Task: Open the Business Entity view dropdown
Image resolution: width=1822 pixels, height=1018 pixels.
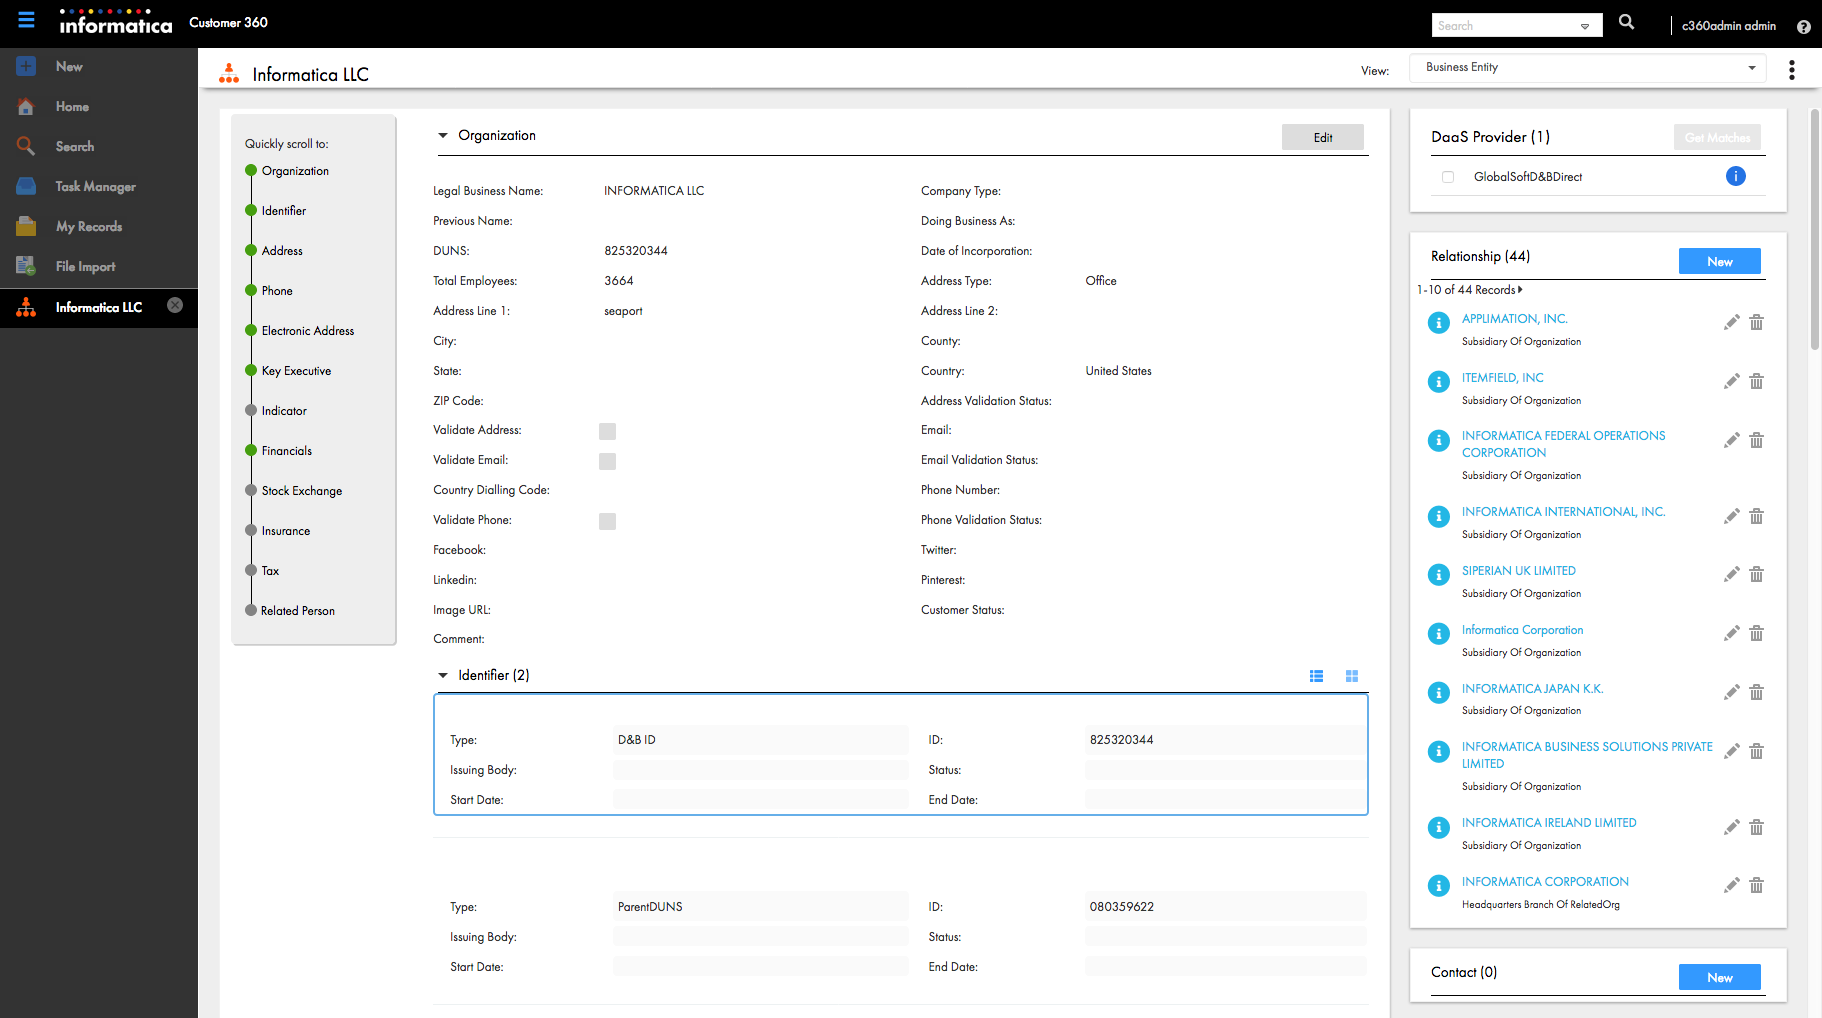Action: pos(1588,68)
